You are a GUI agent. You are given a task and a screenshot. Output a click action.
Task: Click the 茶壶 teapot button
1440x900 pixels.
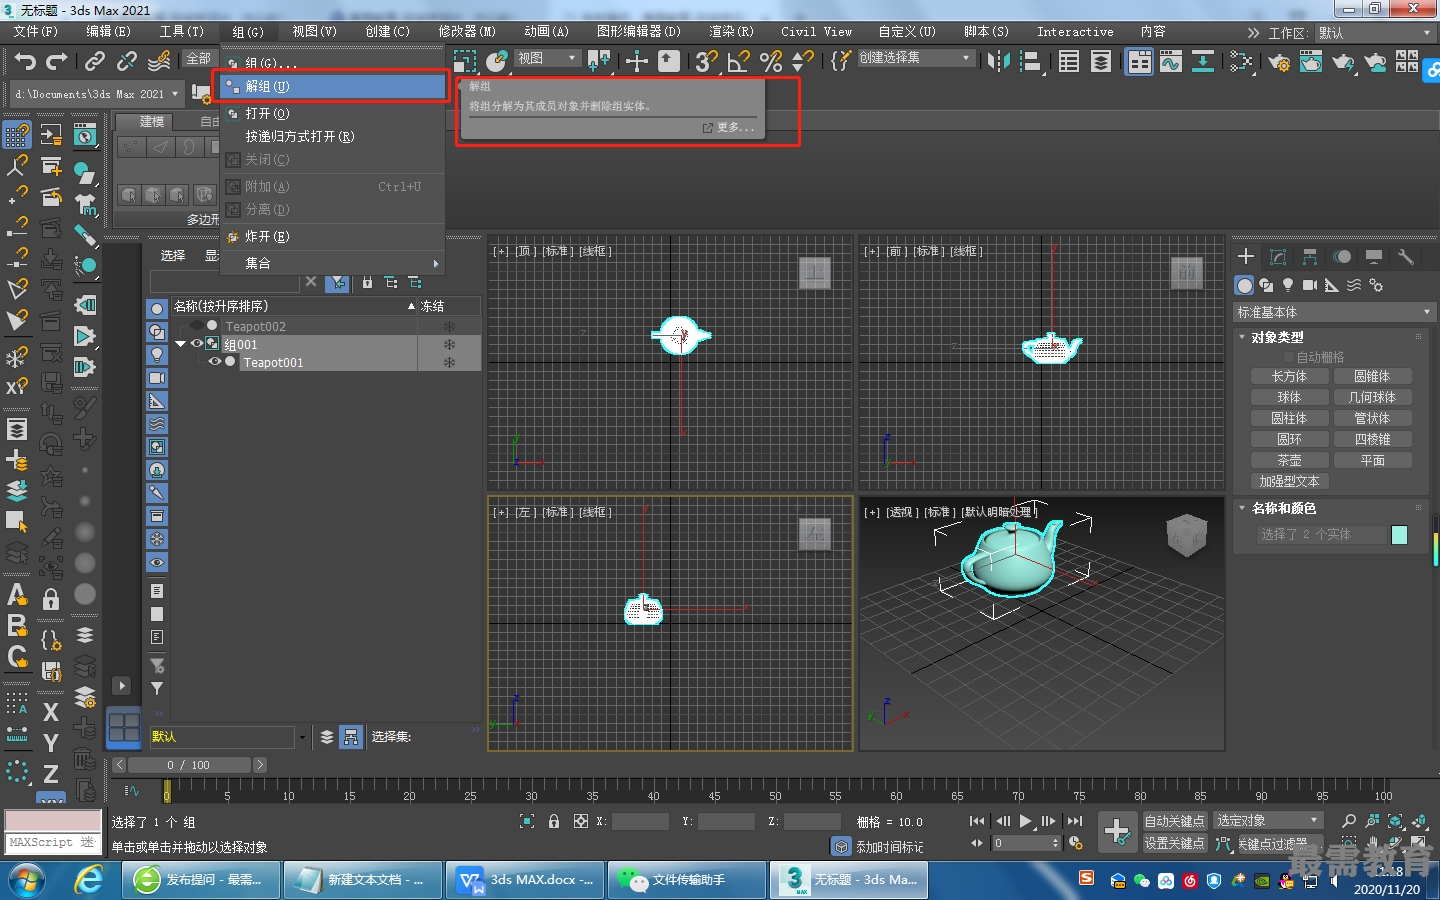pyautogui.click(x=1290, y=460)
